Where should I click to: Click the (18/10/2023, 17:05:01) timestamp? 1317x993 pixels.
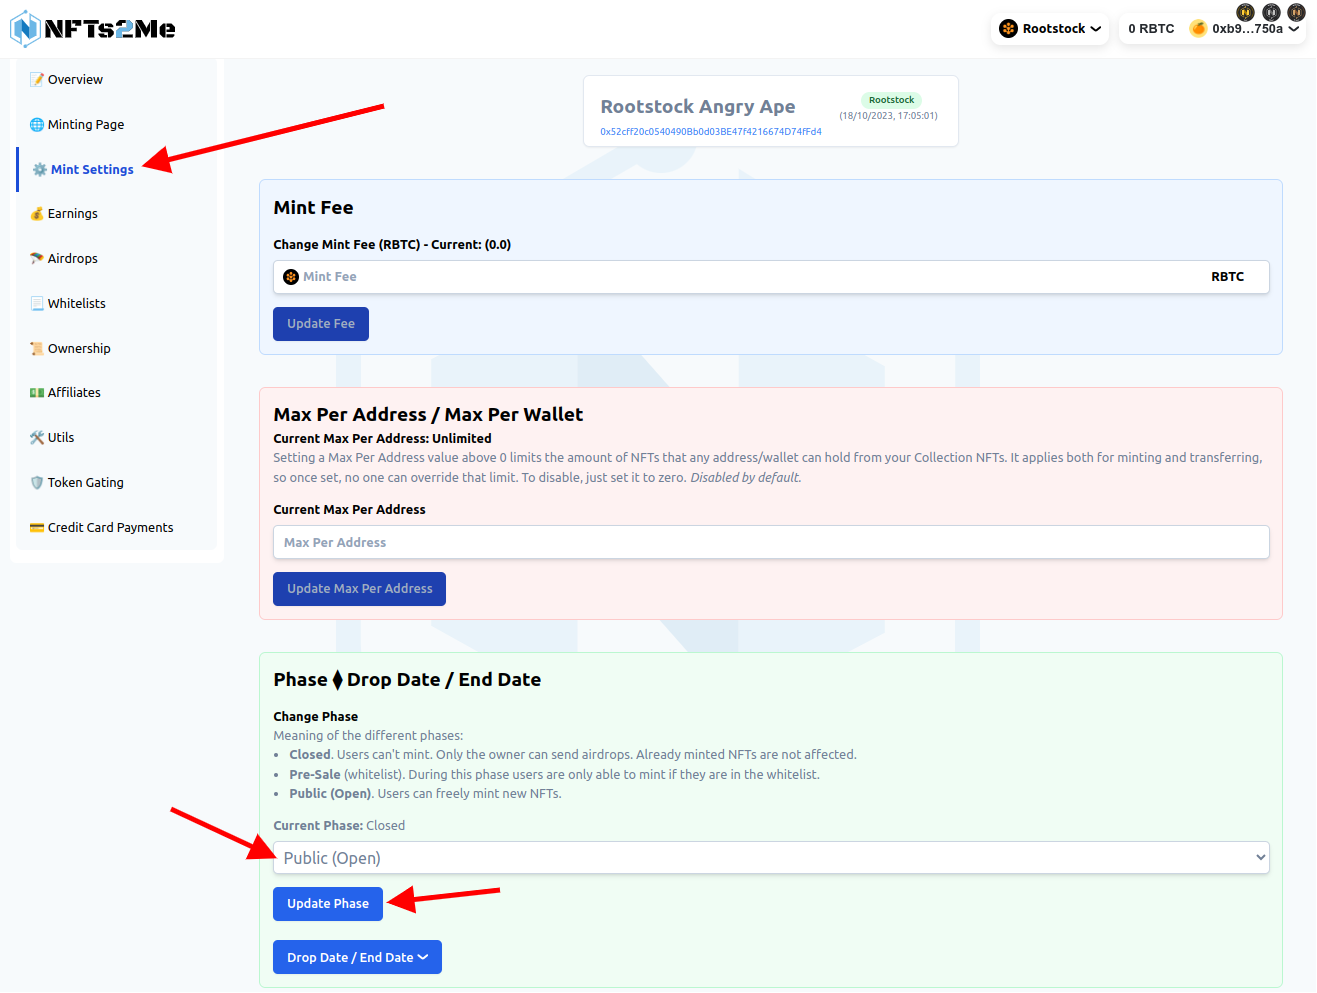pos(888,116)
